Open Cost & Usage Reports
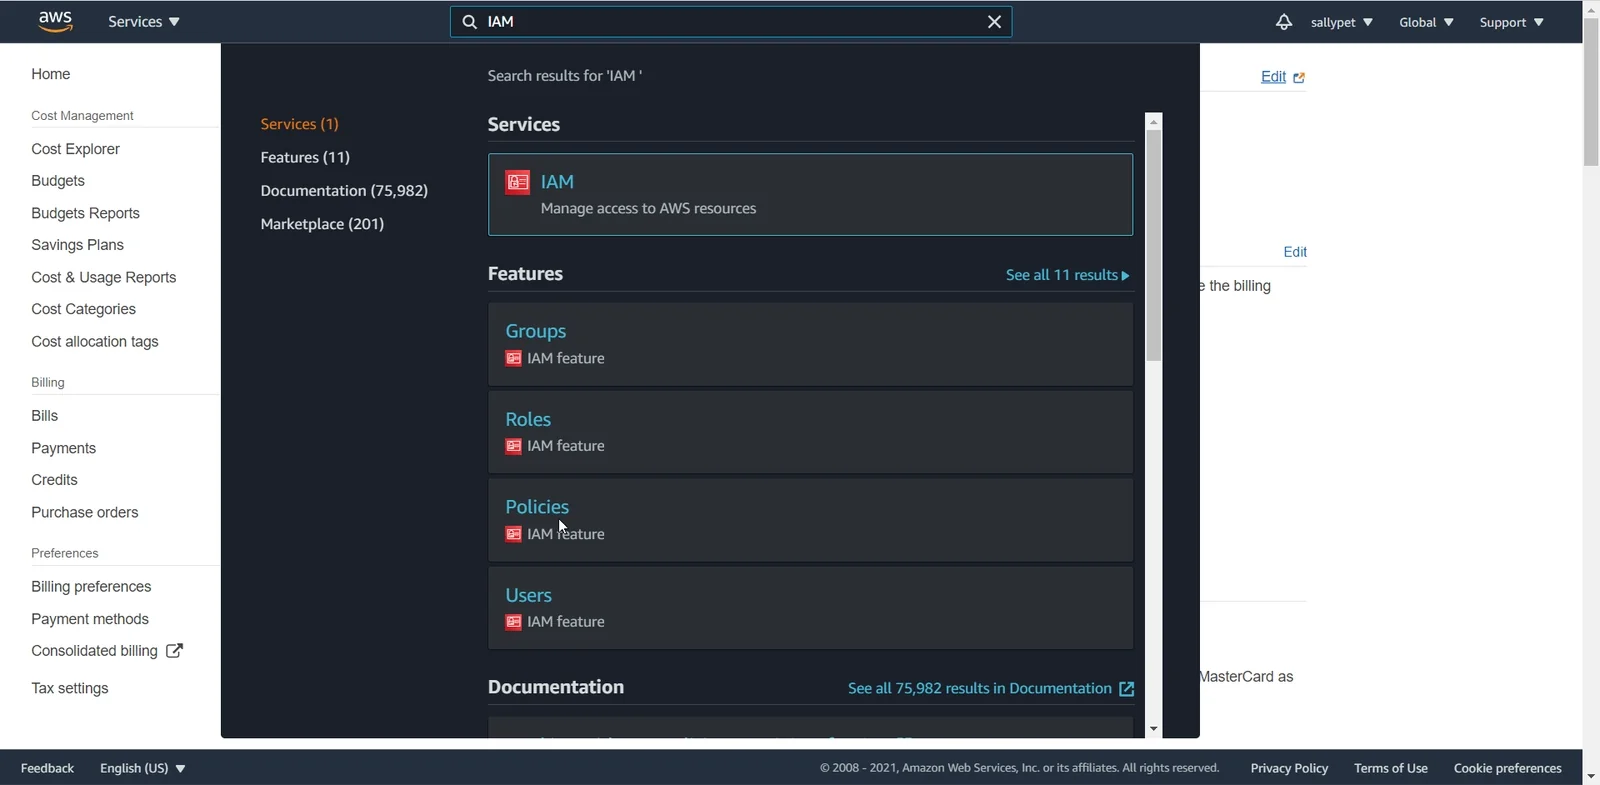This screenshot has width=1600, height=785. pyautogui.click(x=104, y=277)
